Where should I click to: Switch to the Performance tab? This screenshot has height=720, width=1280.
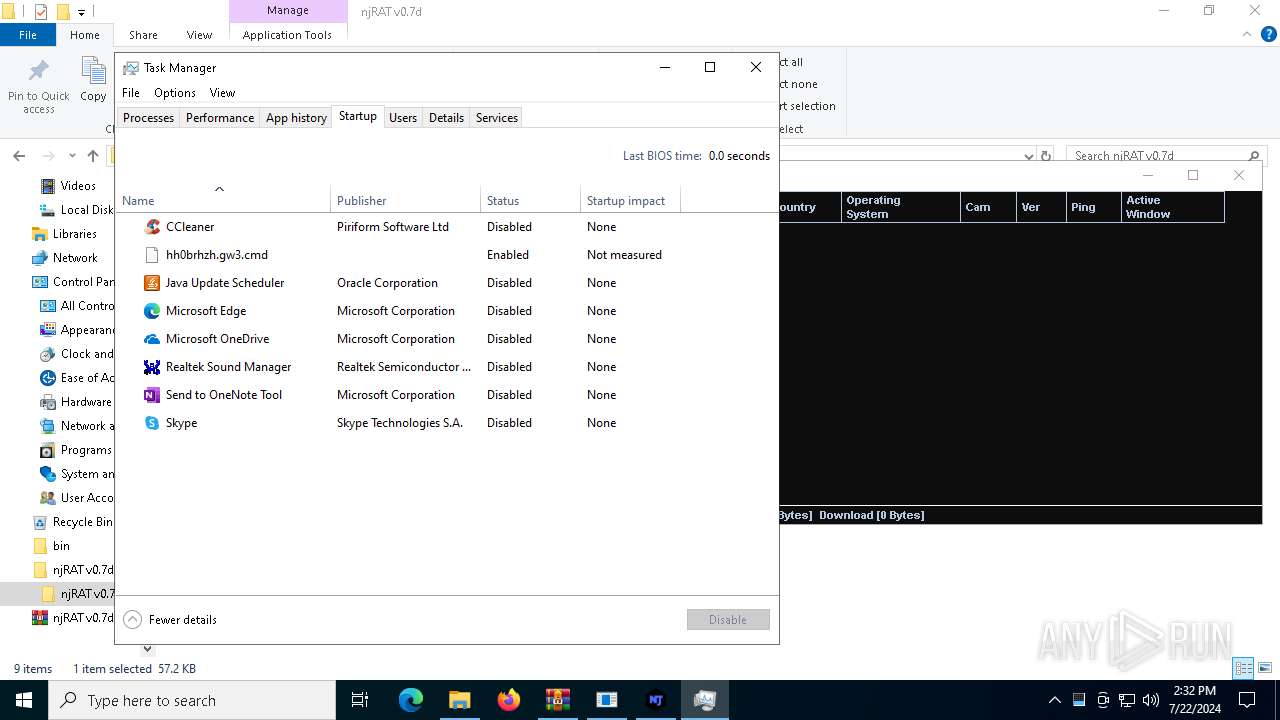tap(220, 117)
